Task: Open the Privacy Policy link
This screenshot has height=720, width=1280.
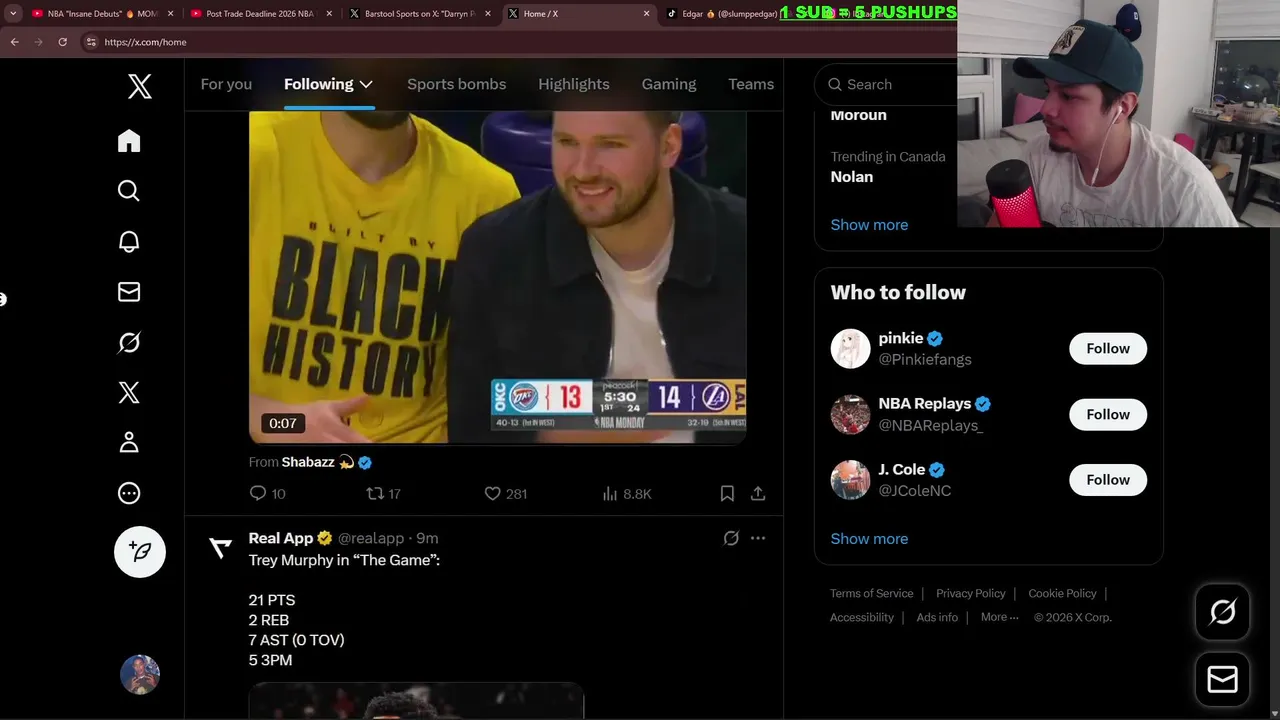Action: tap(970, 593)
